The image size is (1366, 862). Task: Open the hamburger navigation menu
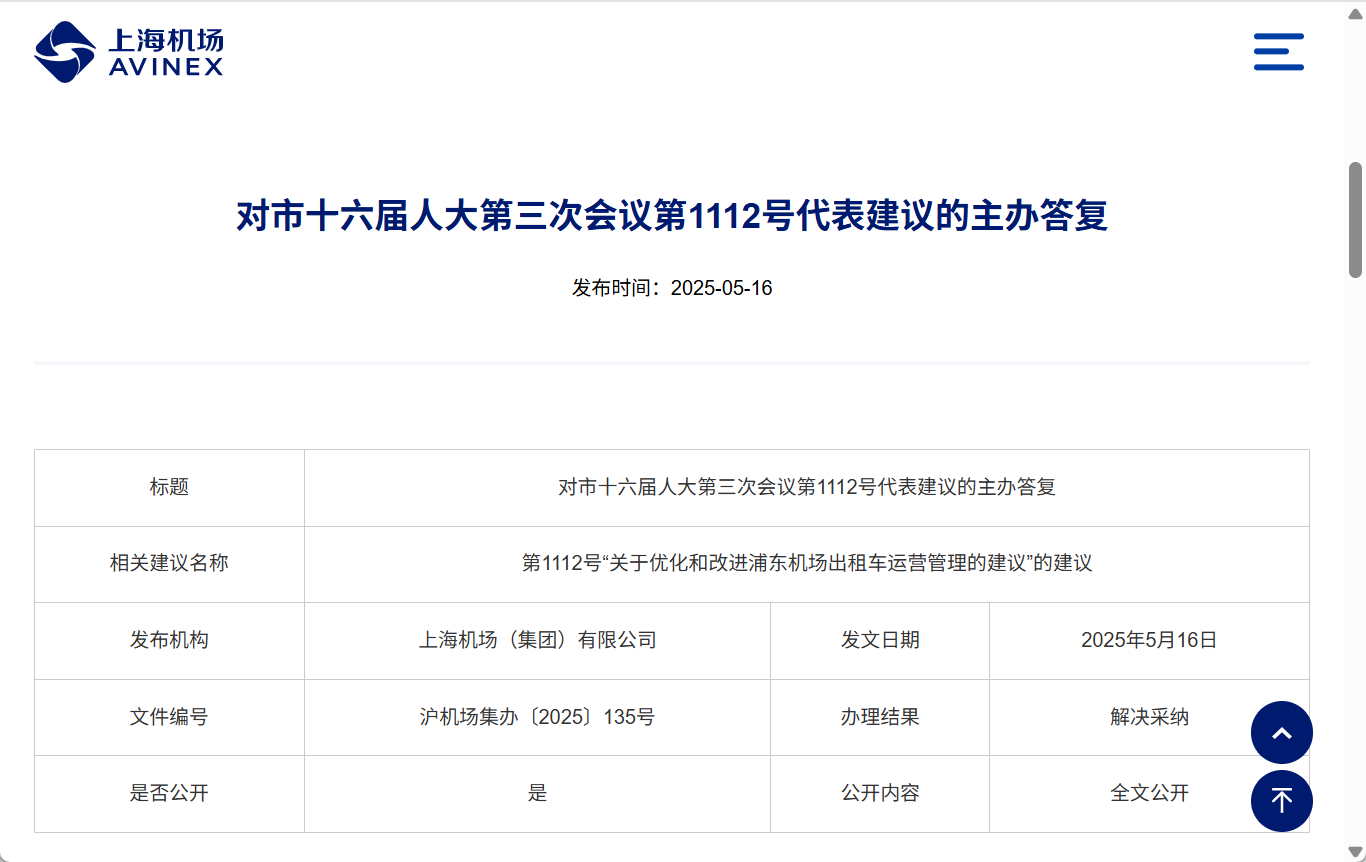coord(1280,51)
